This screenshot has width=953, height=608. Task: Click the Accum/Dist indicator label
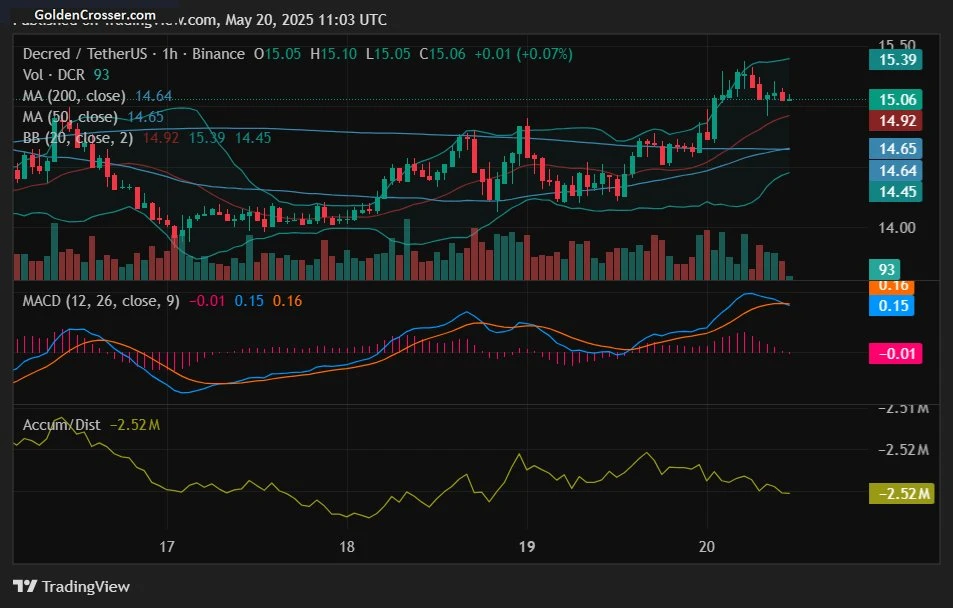[x=61, y=425]
